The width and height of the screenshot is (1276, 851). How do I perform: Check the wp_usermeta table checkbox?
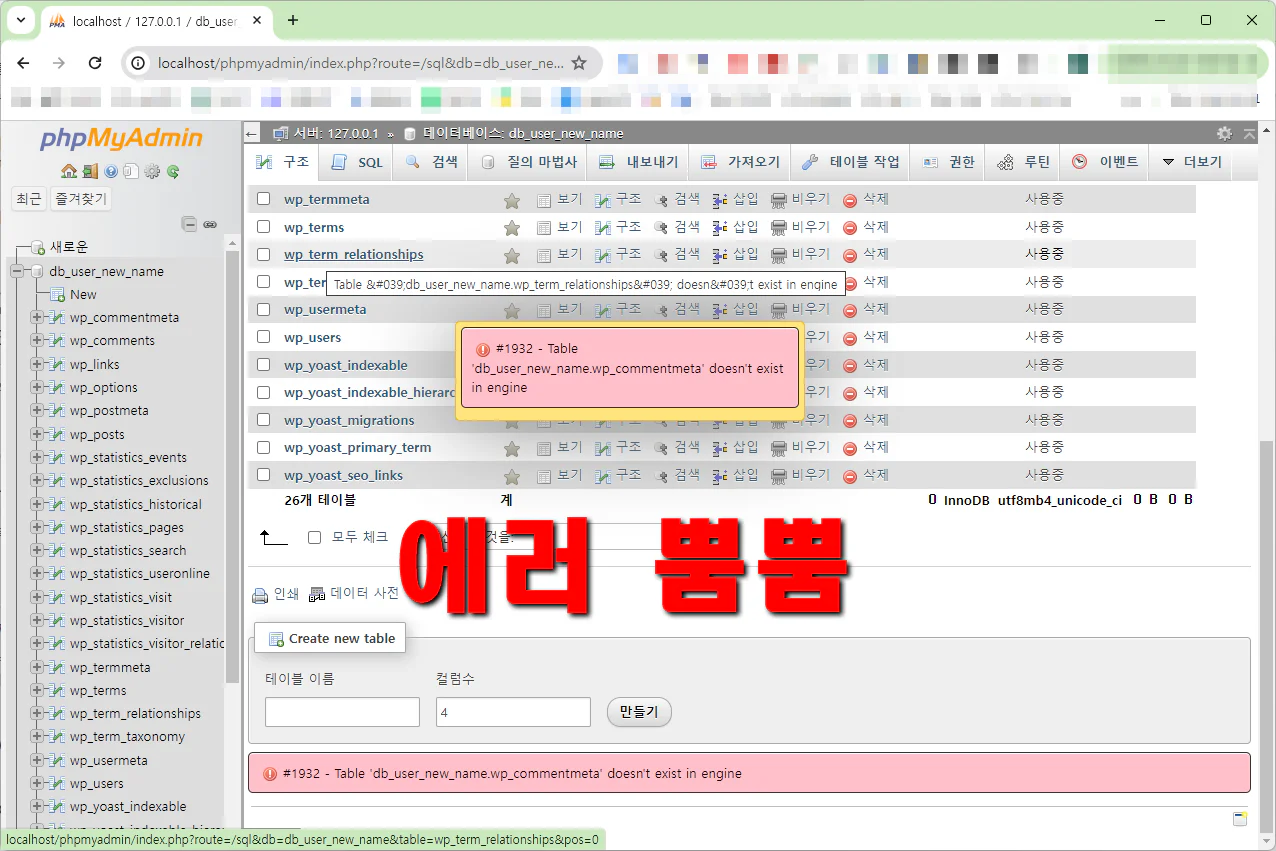click(x=264, y=309)
